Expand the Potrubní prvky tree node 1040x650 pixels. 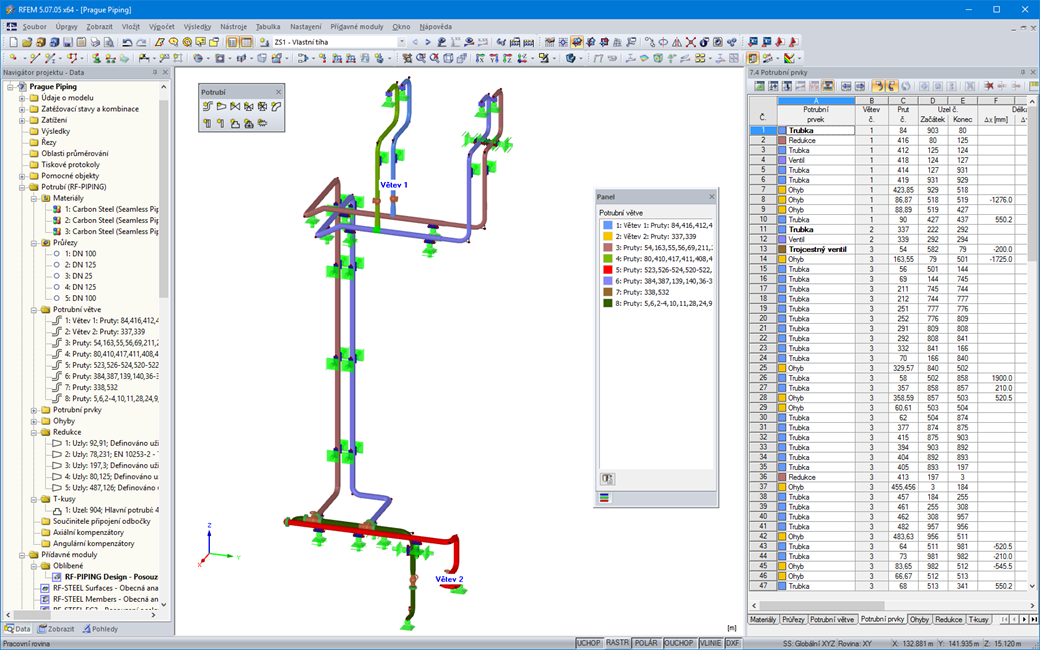[34, 410]
